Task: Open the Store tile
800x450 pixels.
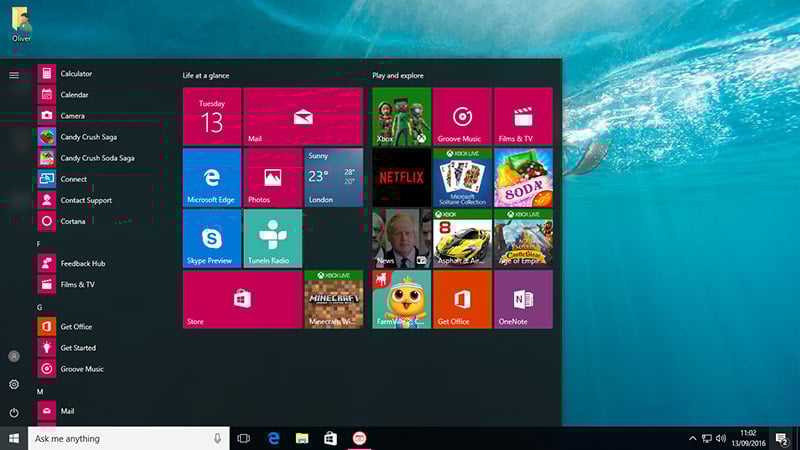Action: tap(242, 299)
